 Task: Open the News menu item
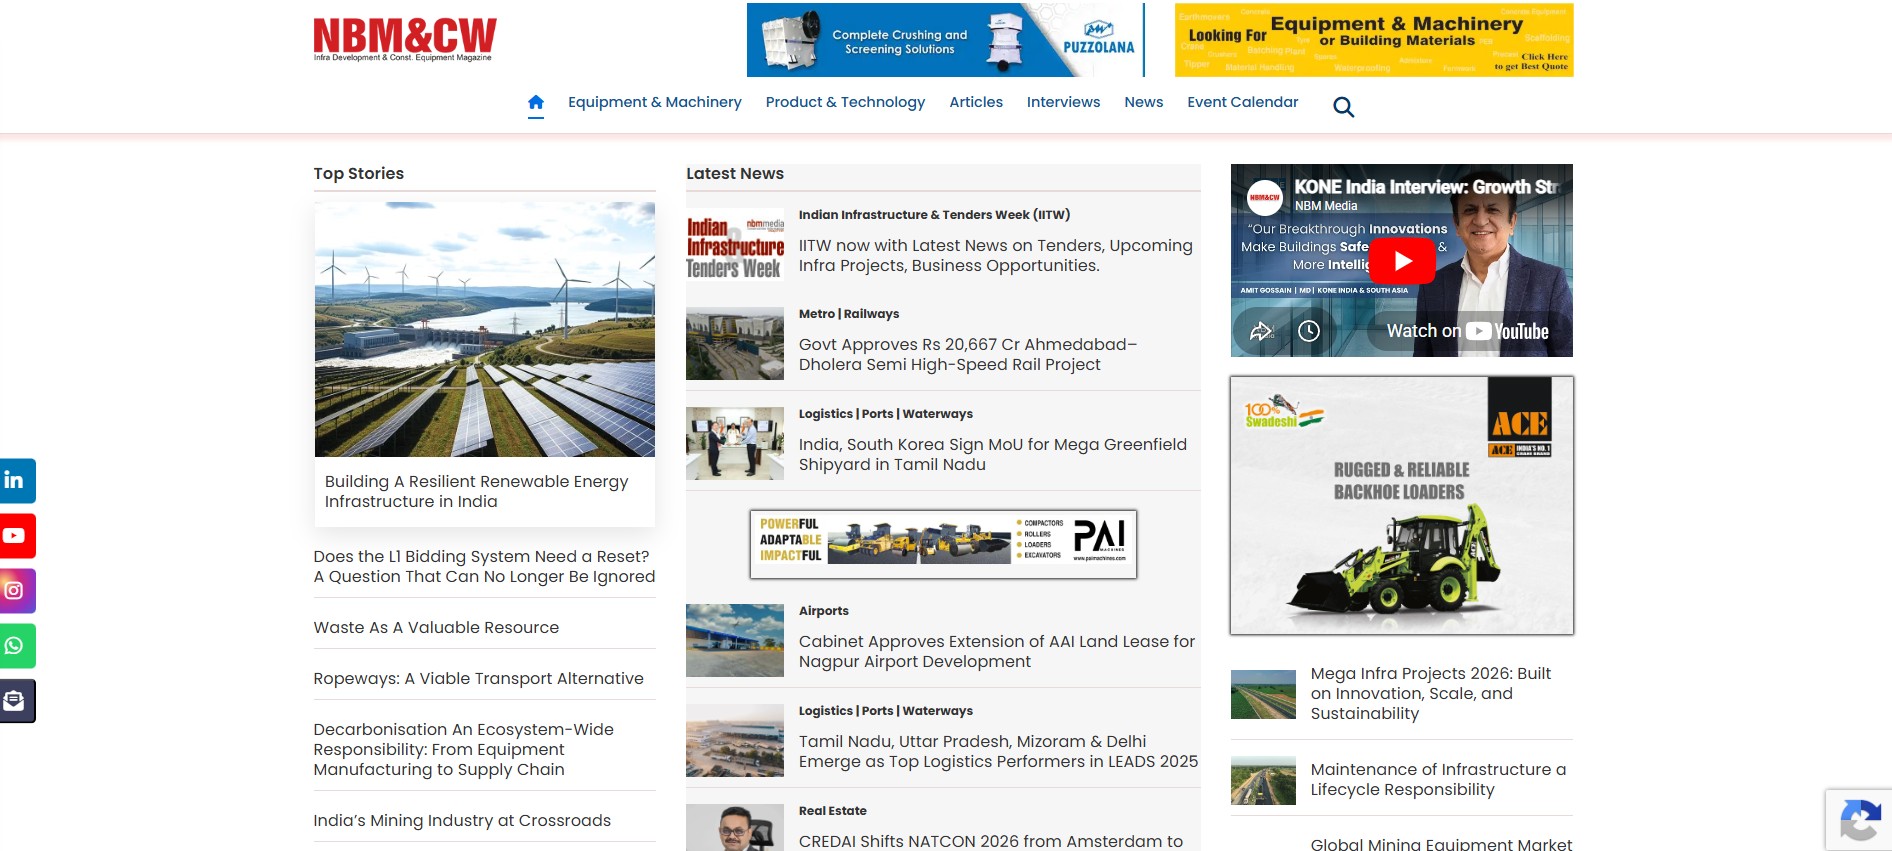point(1143,102)
